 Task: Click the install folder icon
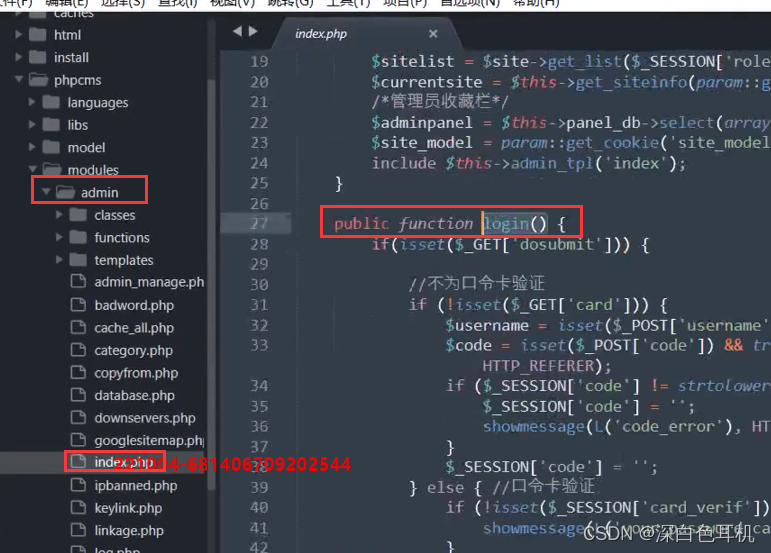coord(37,58)
